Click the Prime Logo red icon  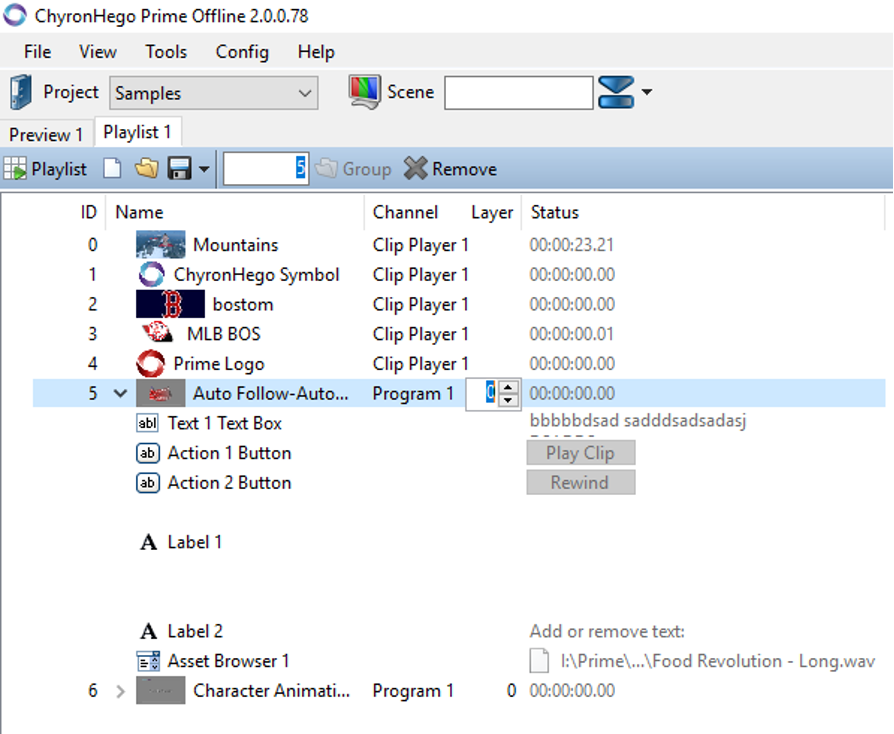150,364
